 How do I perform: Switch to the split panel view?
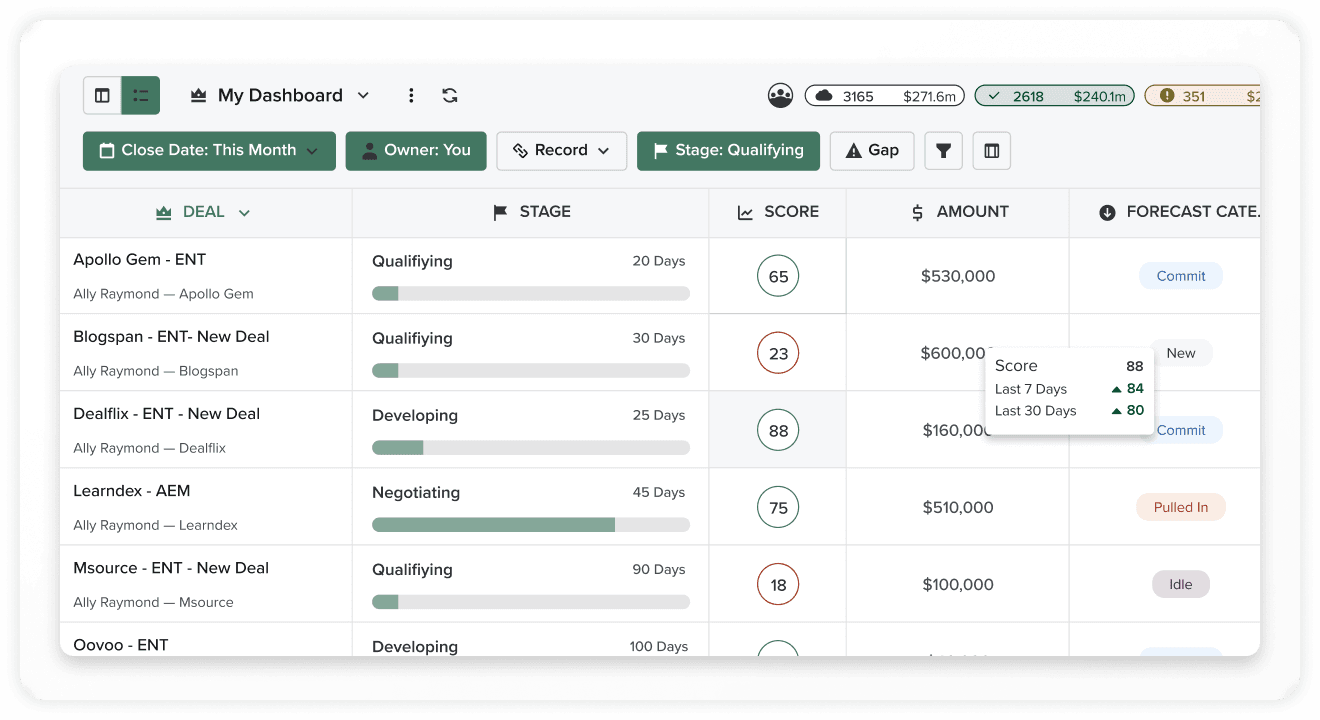[x=102, y=95]
